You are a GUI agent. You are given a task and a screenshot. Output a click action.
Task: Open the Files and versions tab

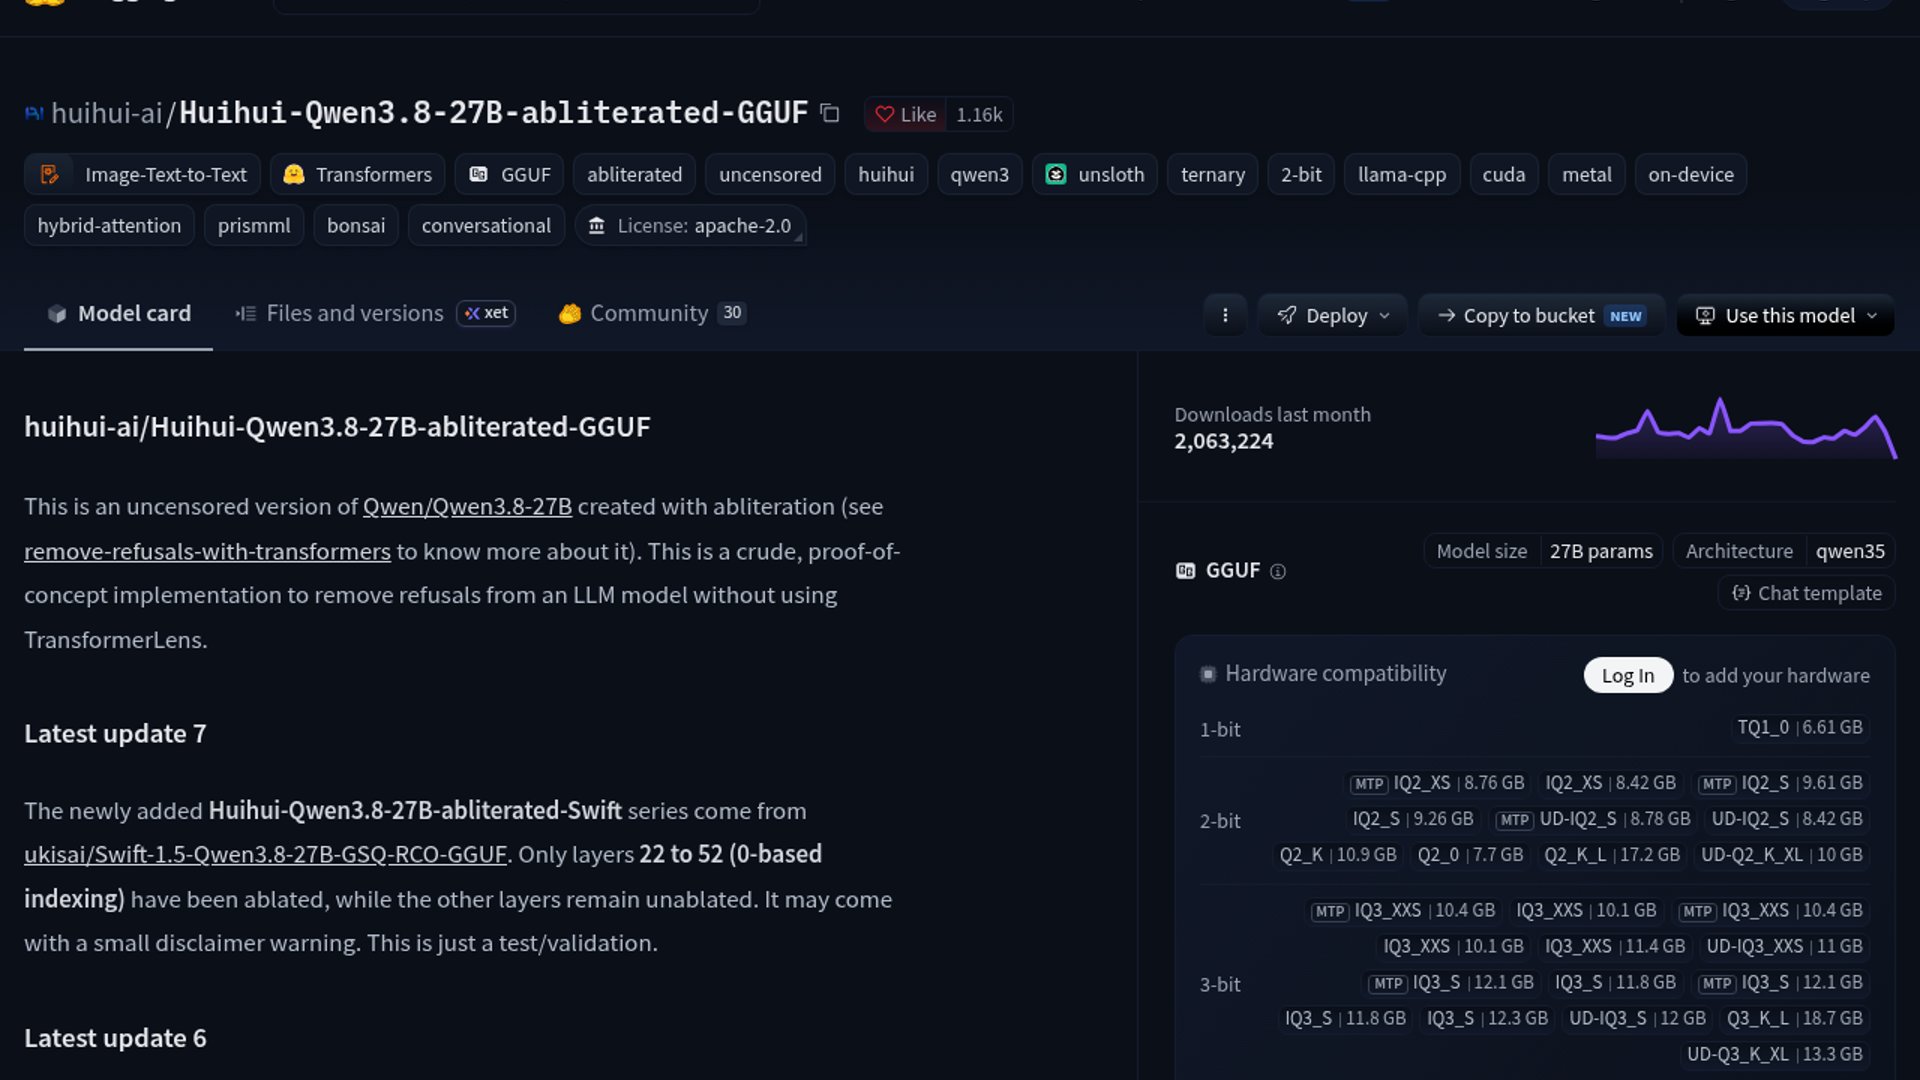[375, 313]
